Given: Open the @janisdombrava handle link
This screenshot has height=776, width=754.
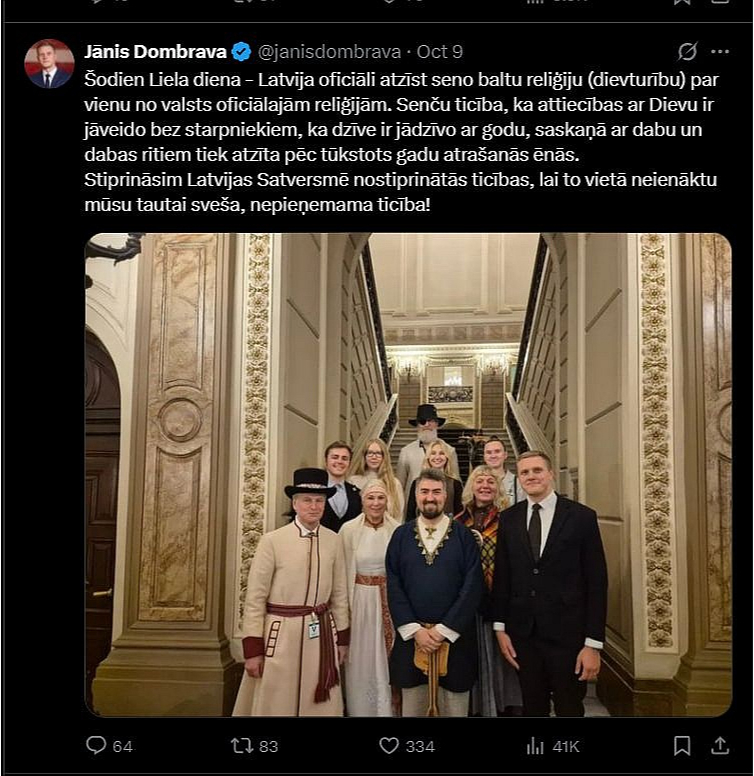Looking at the screenshot, I should point(330,52).
